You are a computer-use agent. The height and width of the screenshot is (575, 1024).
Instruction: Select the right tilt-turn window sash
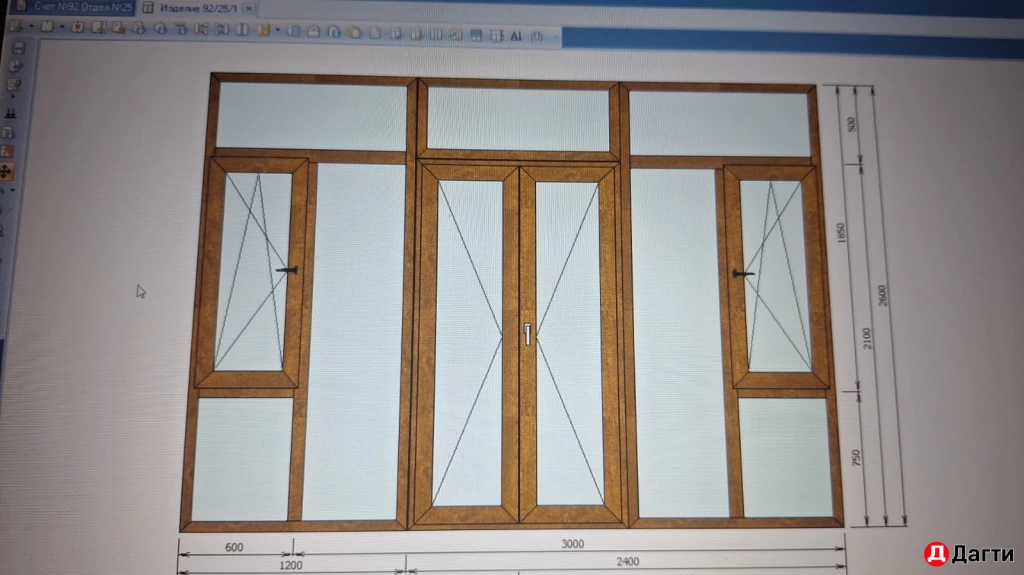774,274
